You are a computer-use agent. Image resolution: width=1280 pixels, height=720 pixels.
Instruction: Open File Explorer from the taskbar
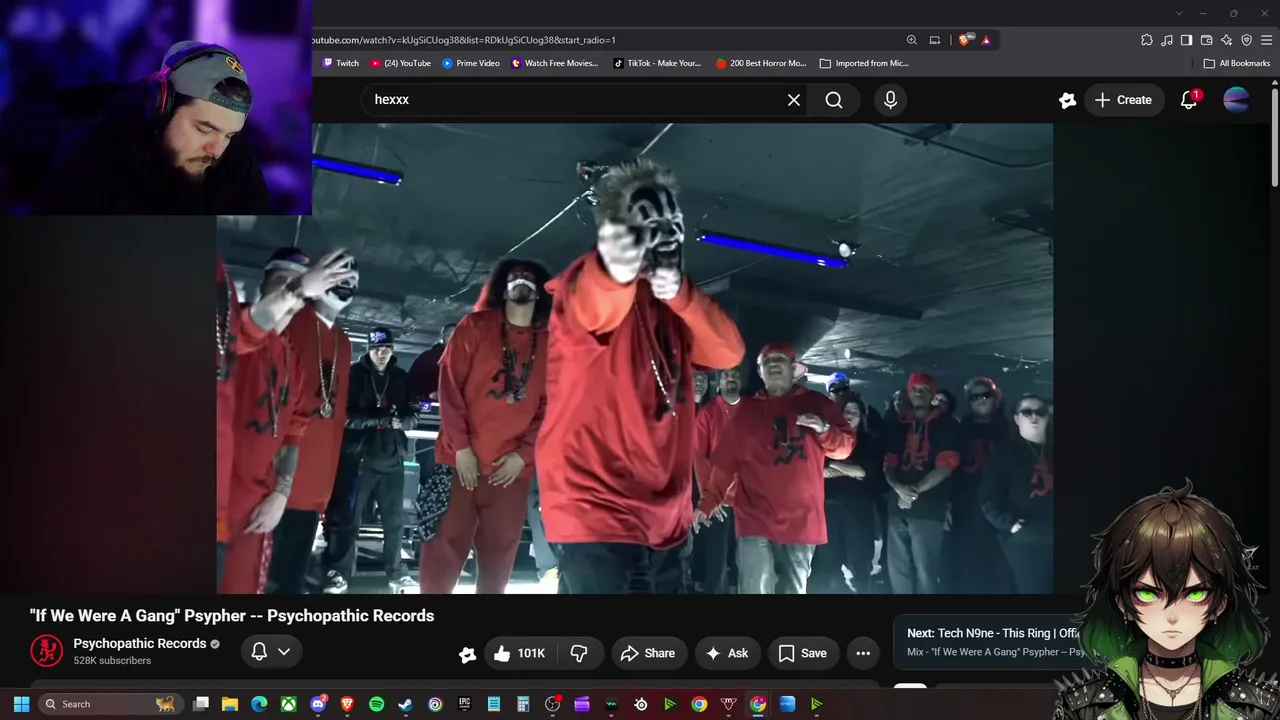point(230,704)
